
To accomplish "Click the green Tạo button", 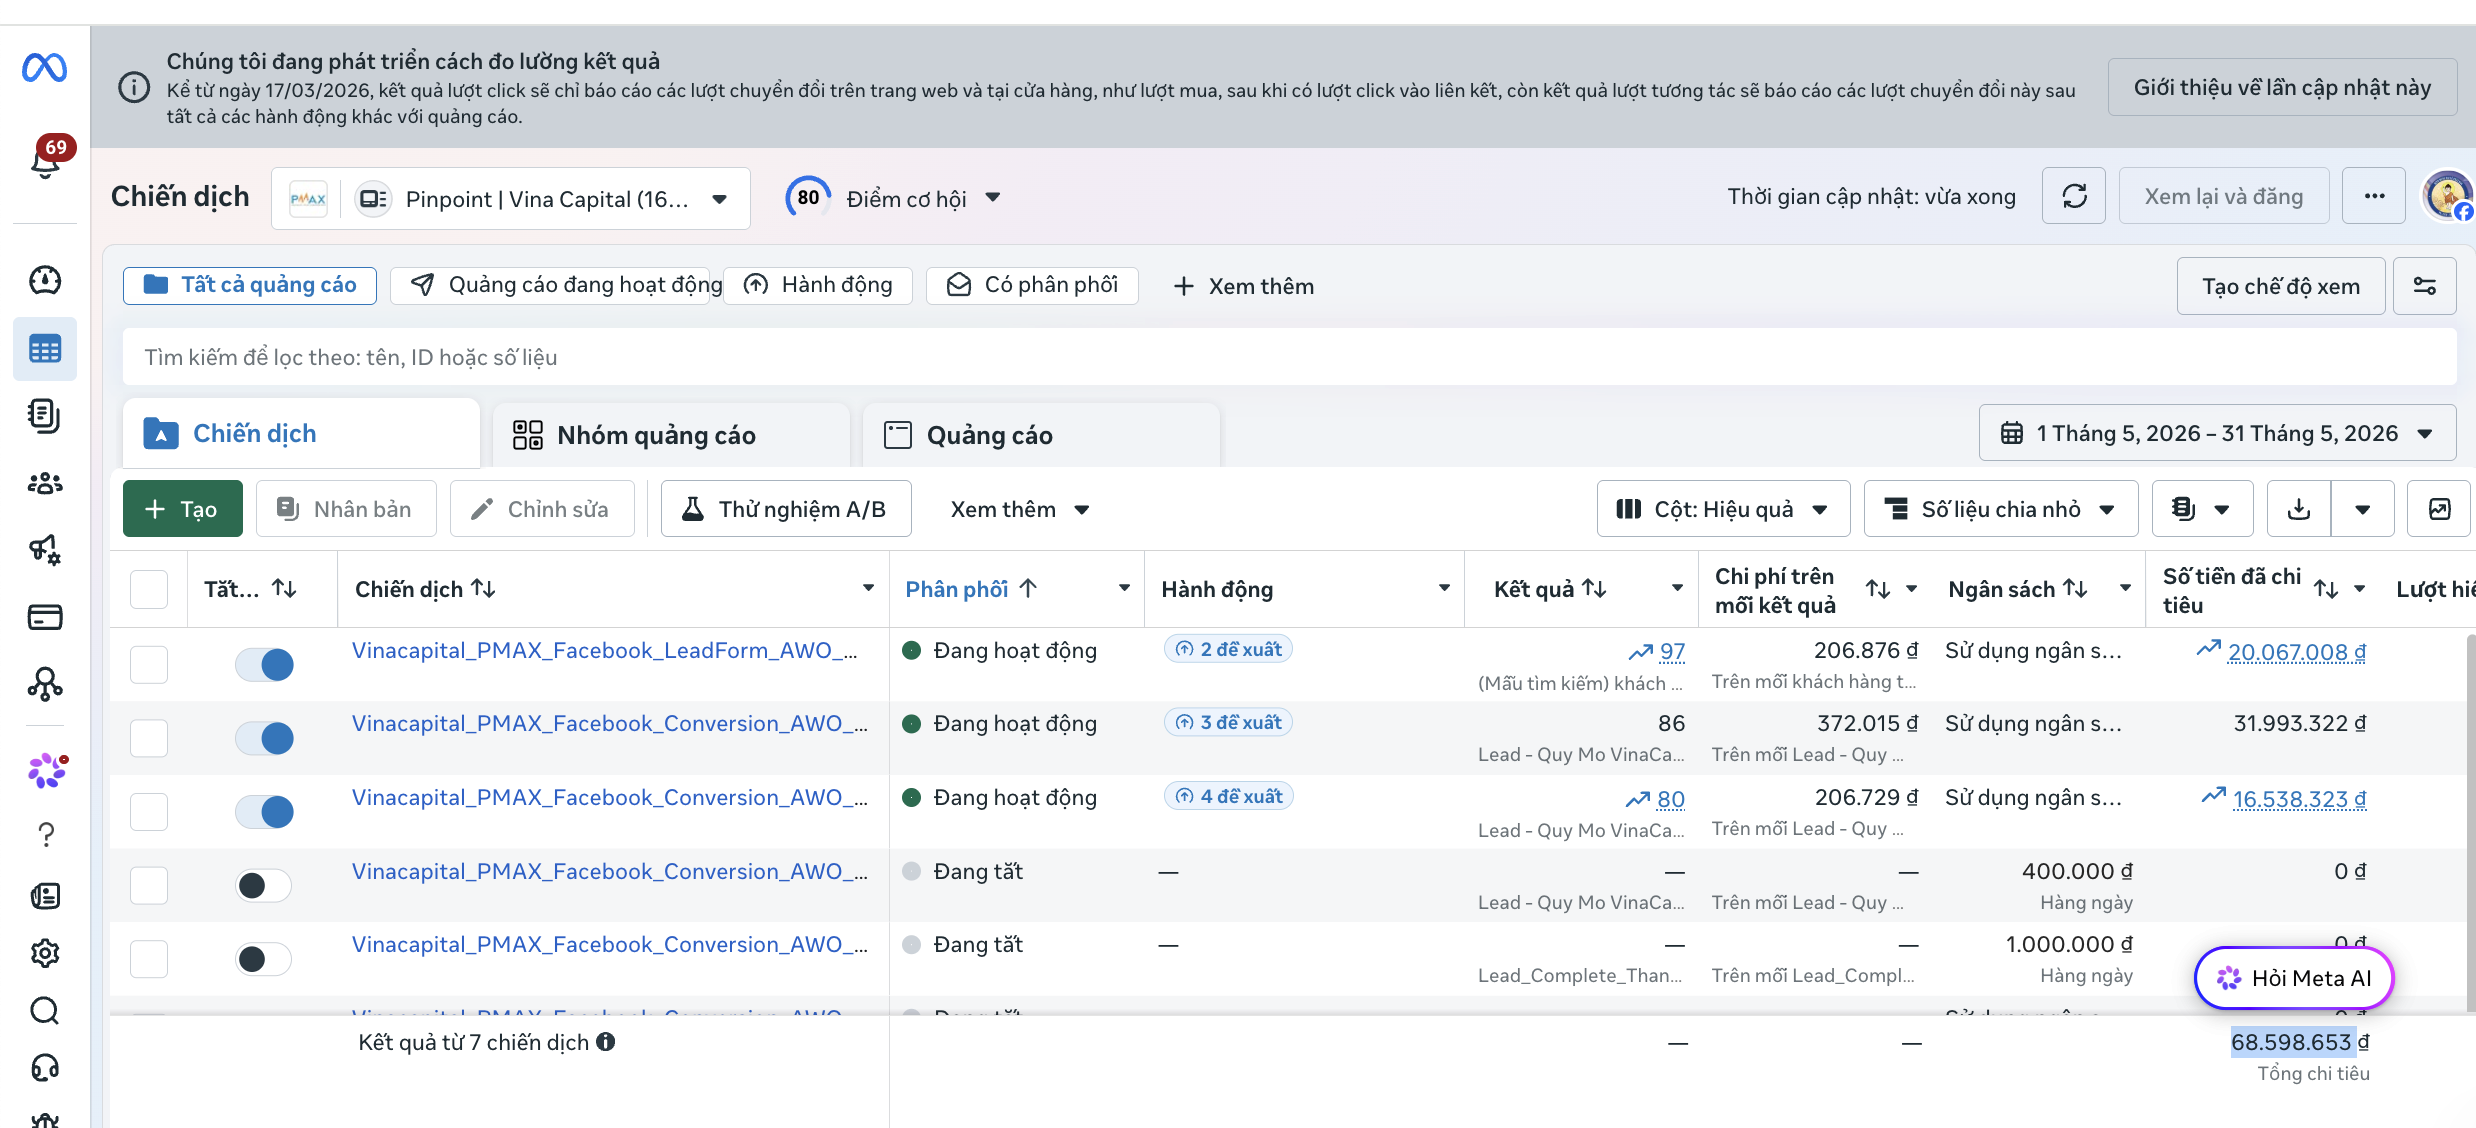I will point(182,509).
